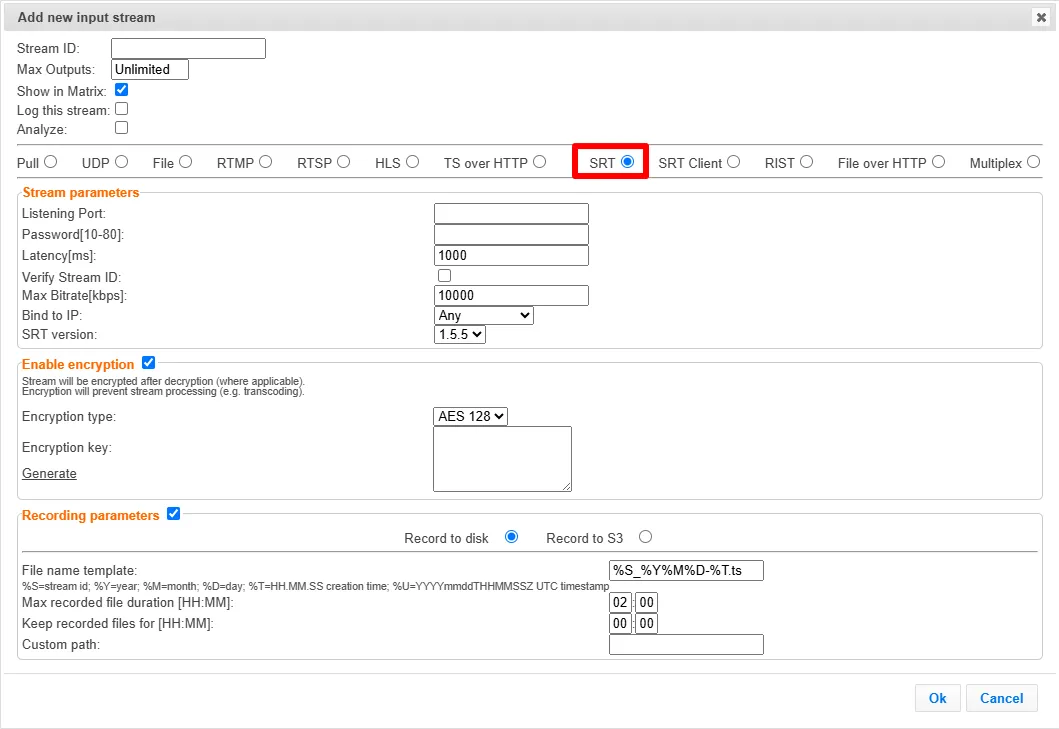Select TS over HTTP option
The image size is (1059, 729).
[x=540, y=162]
